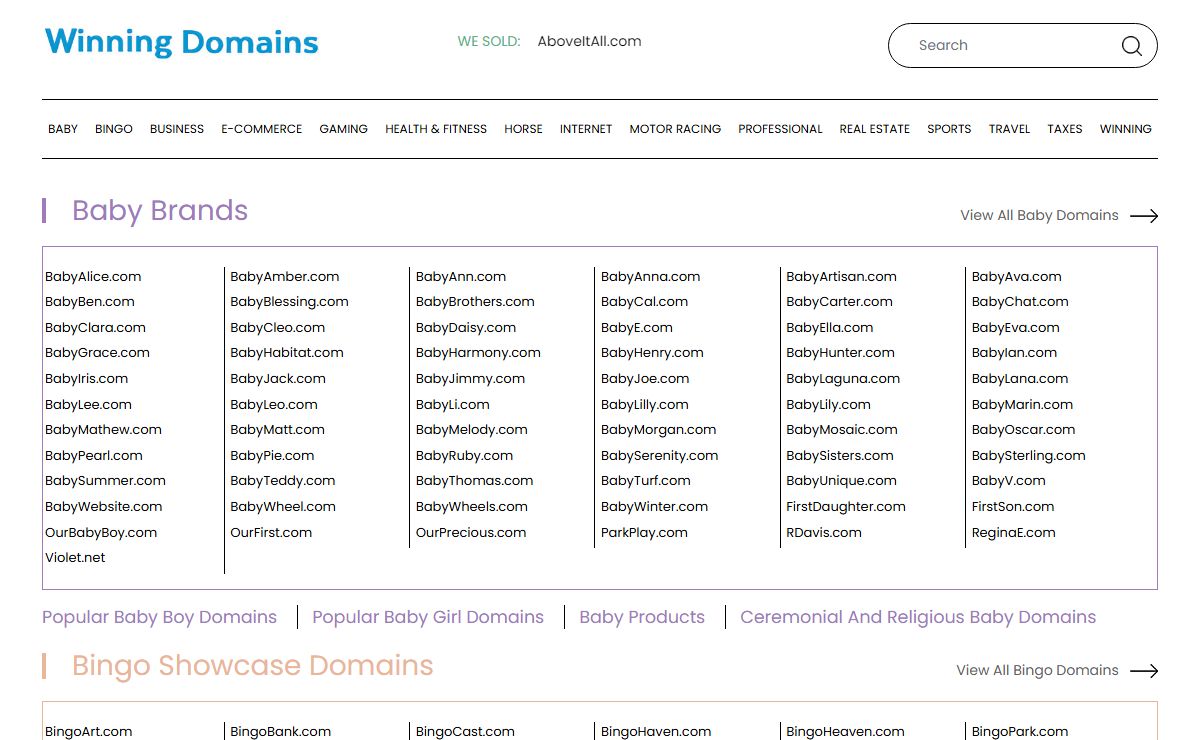Follow the View All Baby Domains link

(x=1039, y=216)
